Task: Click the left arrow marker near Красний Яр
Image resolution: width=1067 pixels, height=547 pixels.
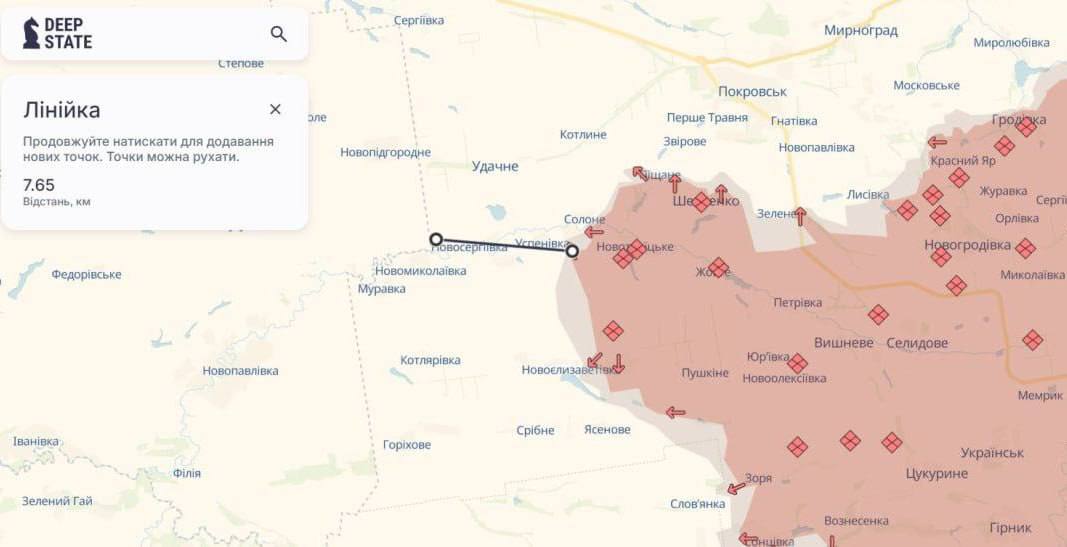Action: (x=937, y=142)
